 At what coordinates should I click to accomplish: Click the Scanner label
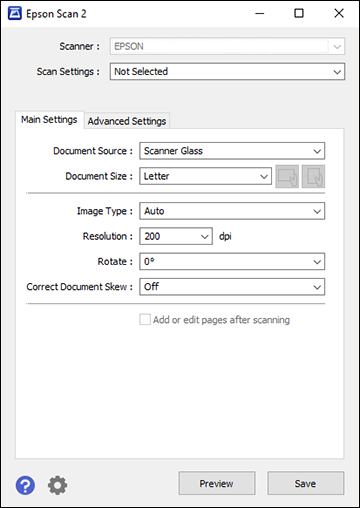[79, 46]
